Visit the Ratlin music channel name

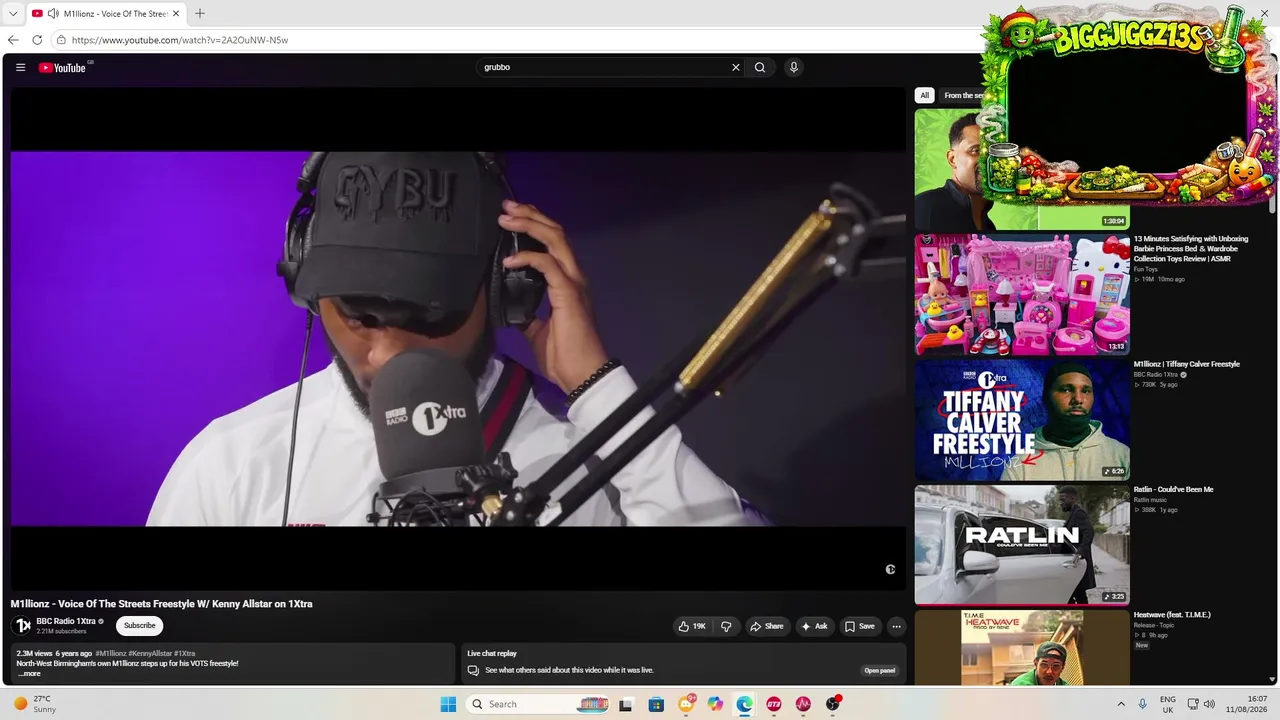point(1150,500)
